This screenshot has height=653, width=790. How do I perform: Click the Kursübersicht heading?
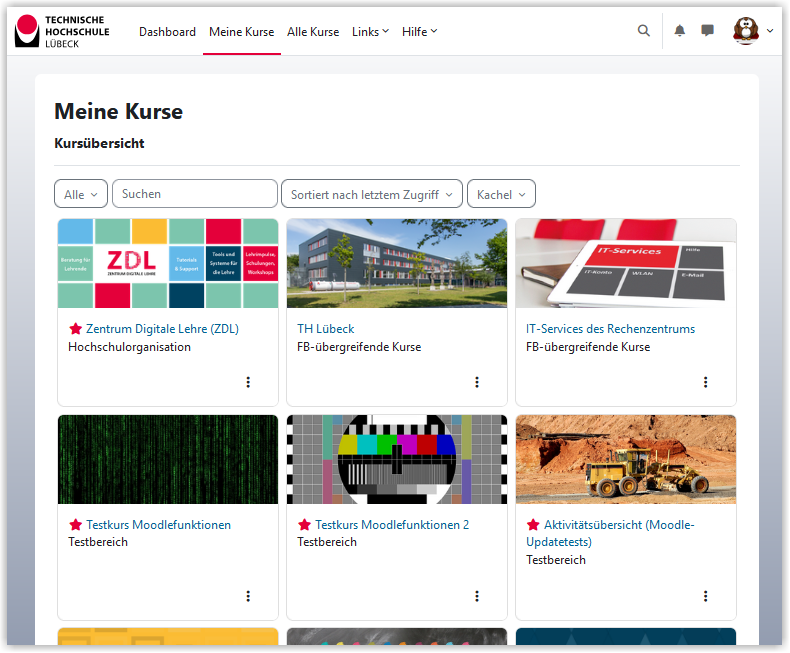(99, 144)
